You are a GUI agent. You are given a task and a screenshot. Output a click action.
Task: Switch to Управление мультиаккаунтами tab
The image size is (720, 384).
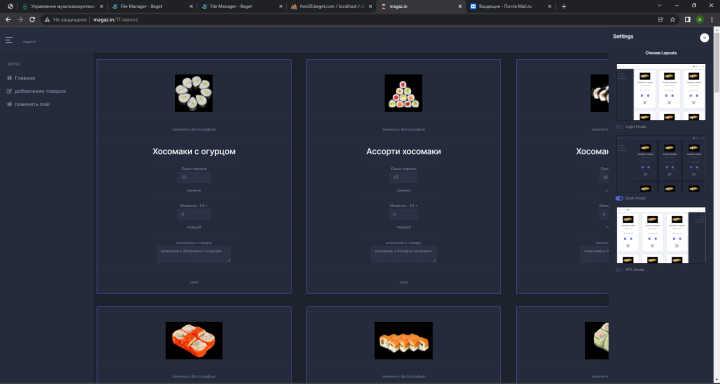coord(63,6)
